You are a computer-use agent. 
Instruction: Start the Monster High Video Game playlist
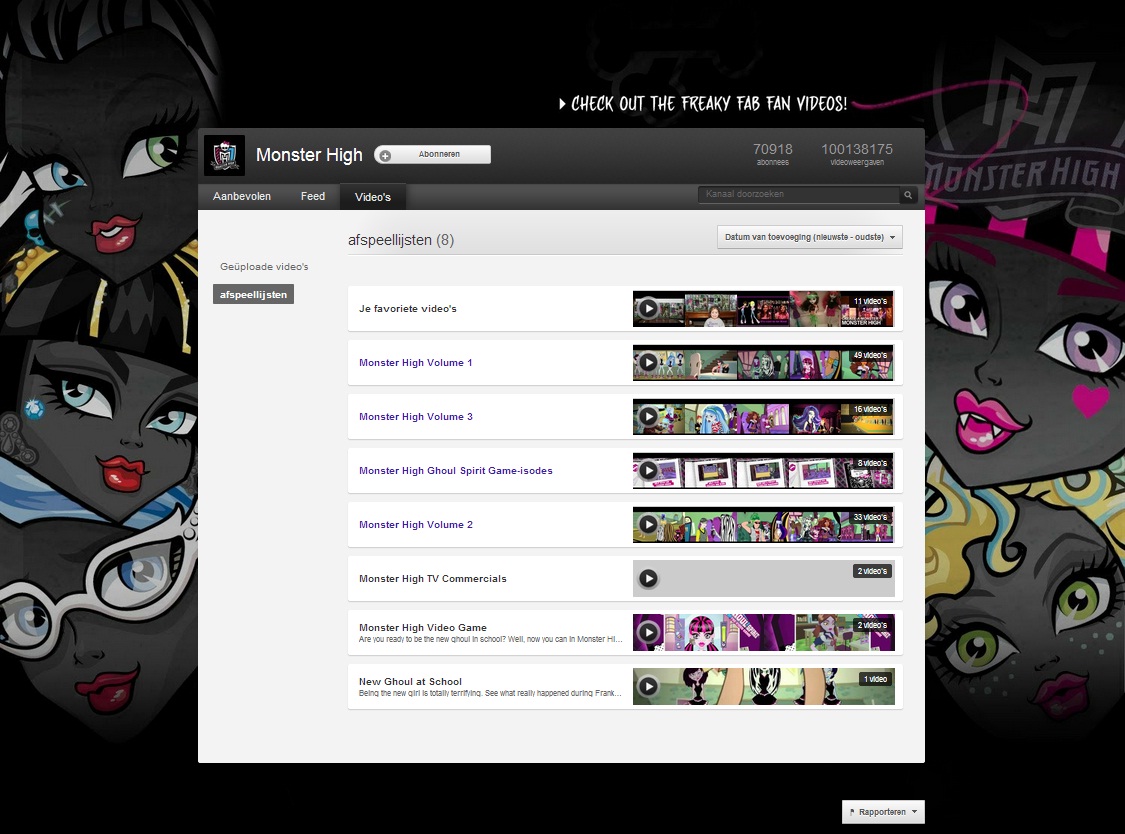click(648, 633)
